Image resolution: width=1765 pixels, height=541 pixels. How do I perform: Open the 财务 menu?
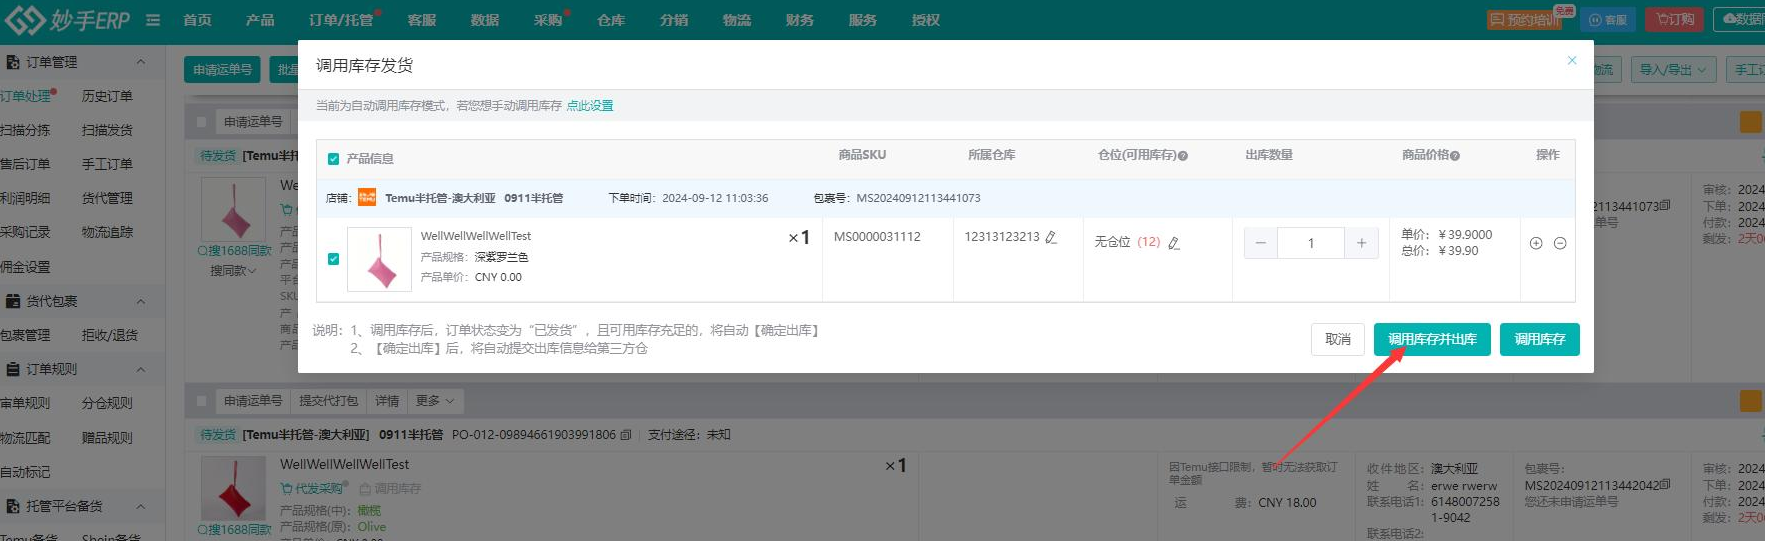tap(800, 20)
